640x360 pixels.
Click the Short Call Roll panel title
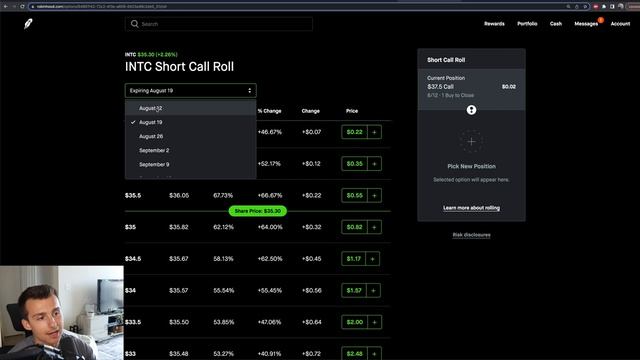pos(446,60)
